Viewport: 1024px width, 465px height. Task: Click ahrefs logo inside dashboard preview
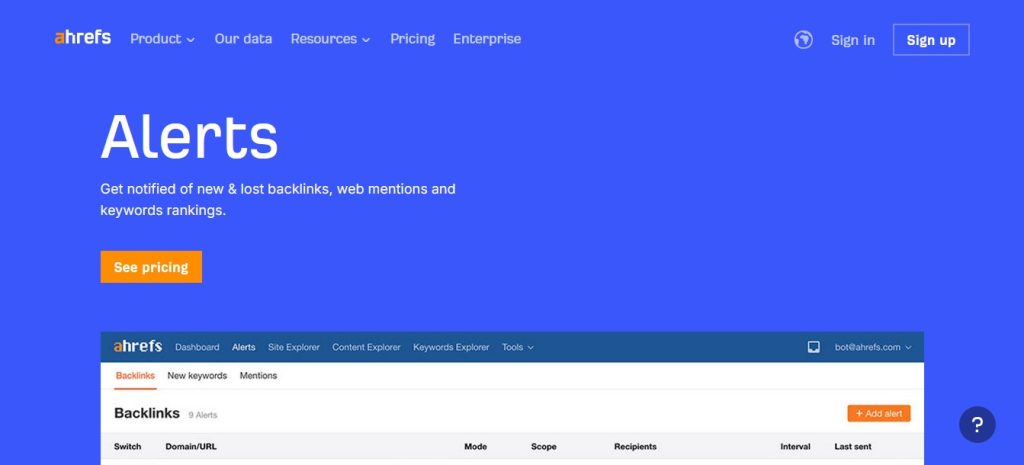pyautogui.click(x=138, y=346)
